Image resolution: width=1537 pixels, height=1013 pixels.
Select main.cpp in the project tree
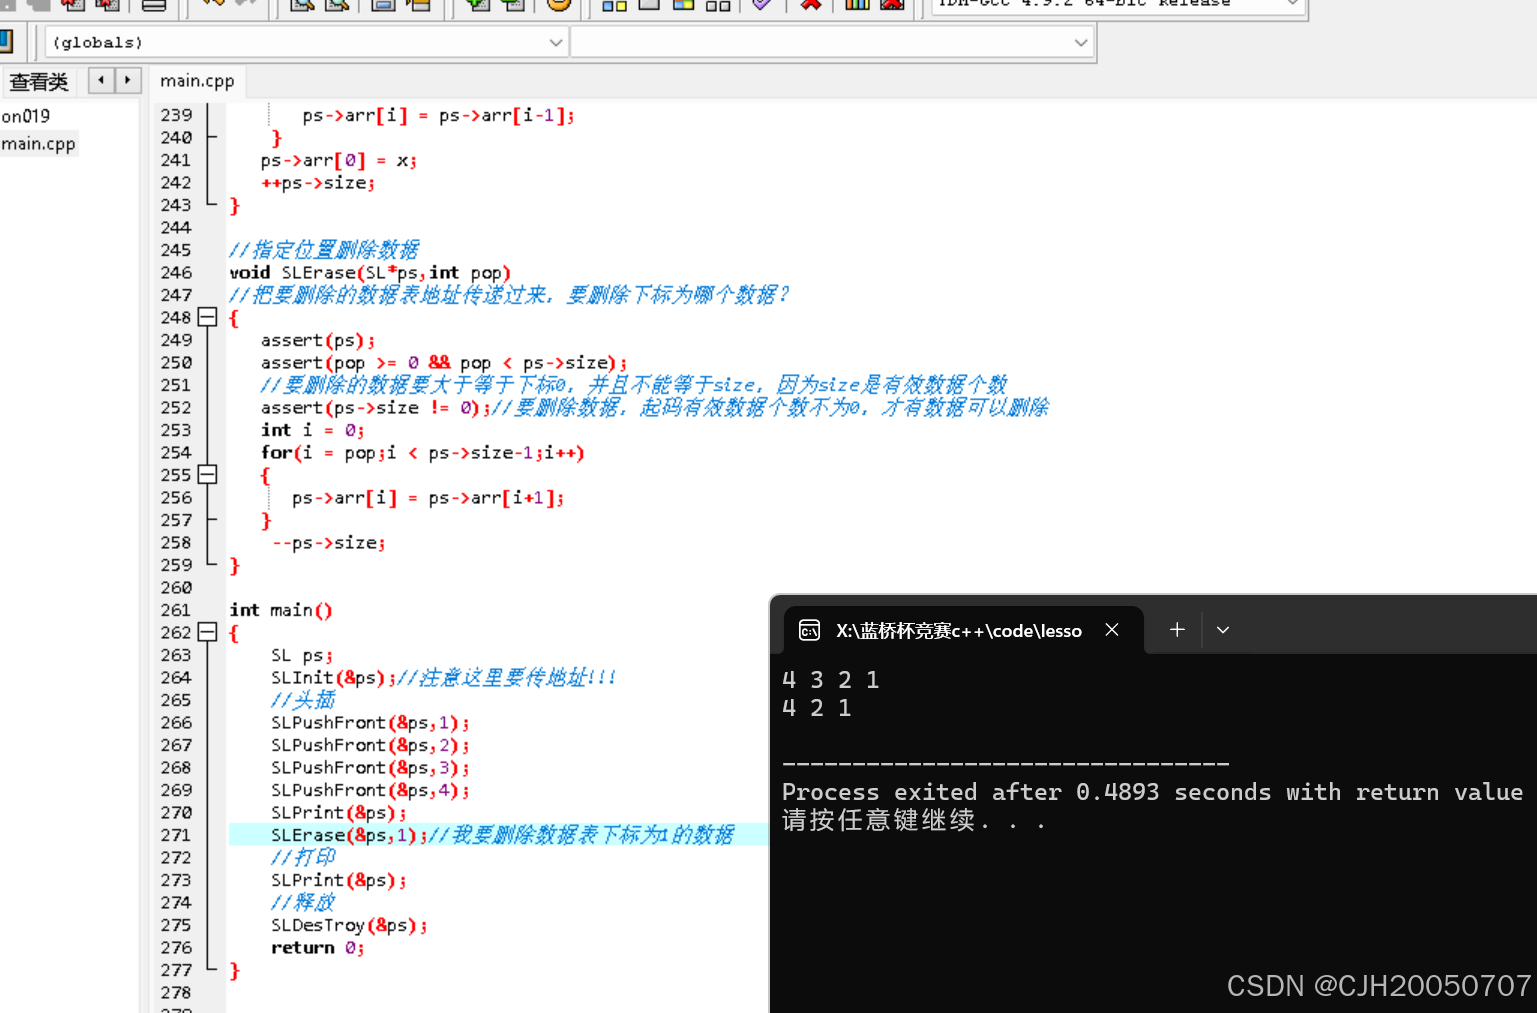tap(38, 144)
